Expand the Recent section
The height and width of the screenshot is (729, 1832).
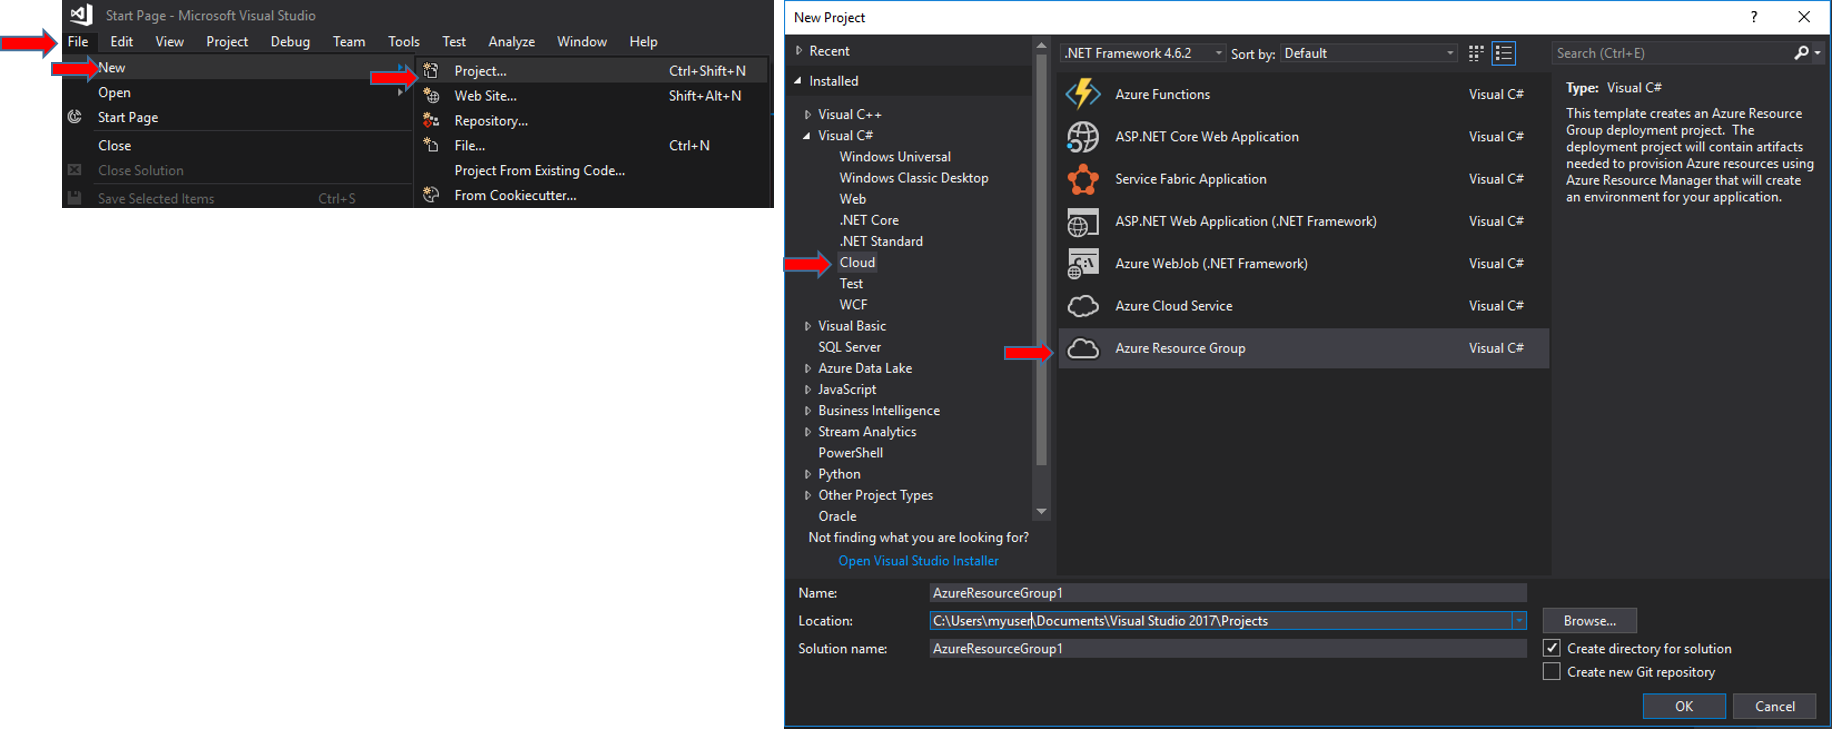pos(799,50)
